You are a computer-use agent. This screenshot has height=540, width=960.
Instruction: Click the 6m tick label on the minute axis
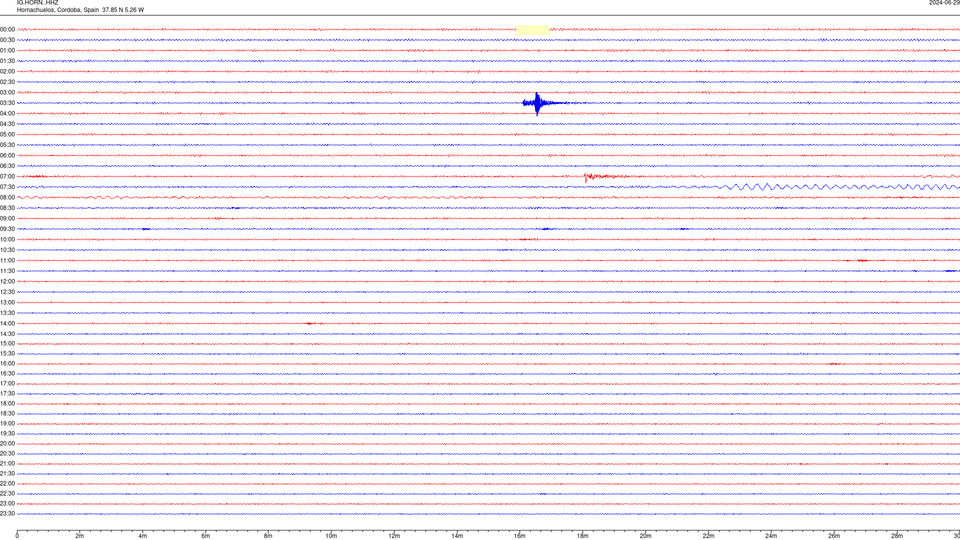pyautogui.click(x=206, y=536)
